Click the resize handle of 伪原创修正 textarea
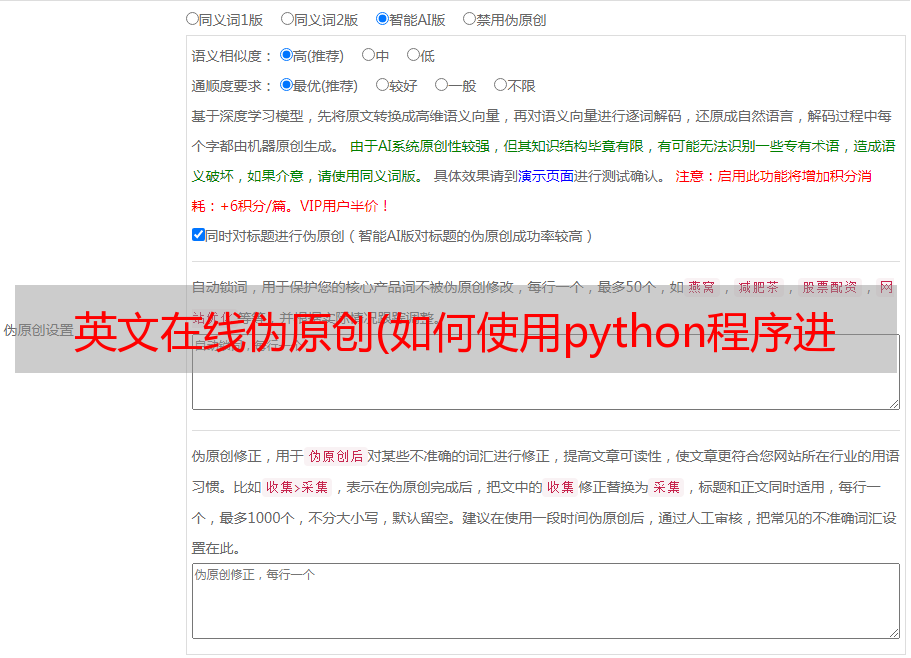 [x=894, y=633]
